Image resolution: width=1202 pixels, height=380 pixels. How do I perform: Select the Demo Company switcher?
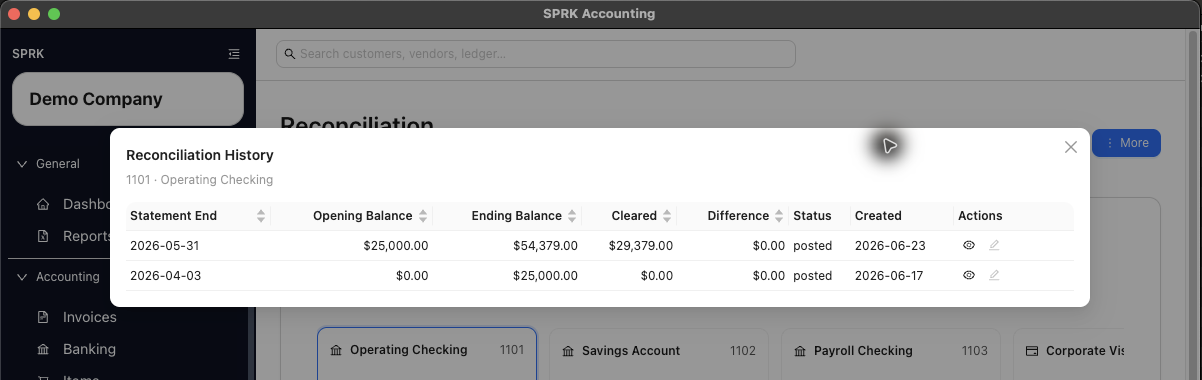click(x=128, y=99)
